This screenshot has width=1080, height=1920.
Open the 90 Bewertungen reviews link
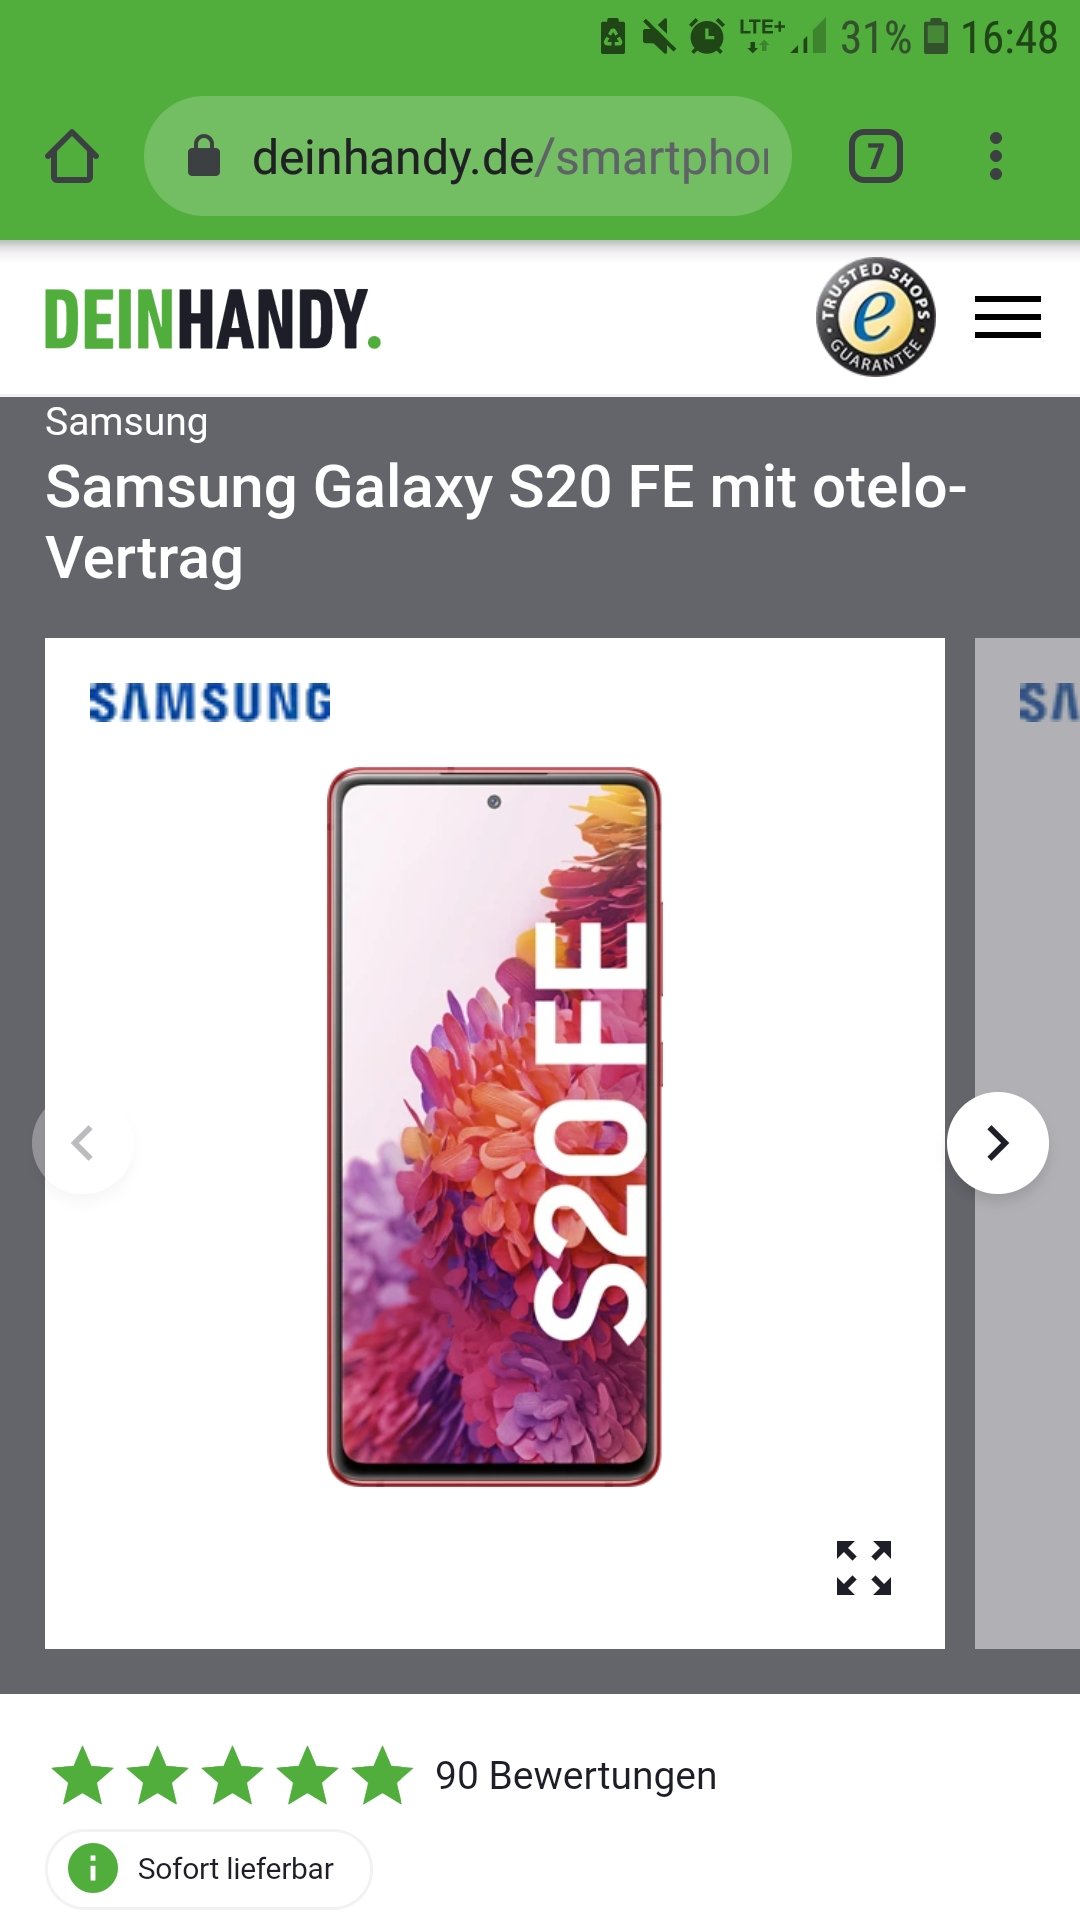pos(576,1776)
